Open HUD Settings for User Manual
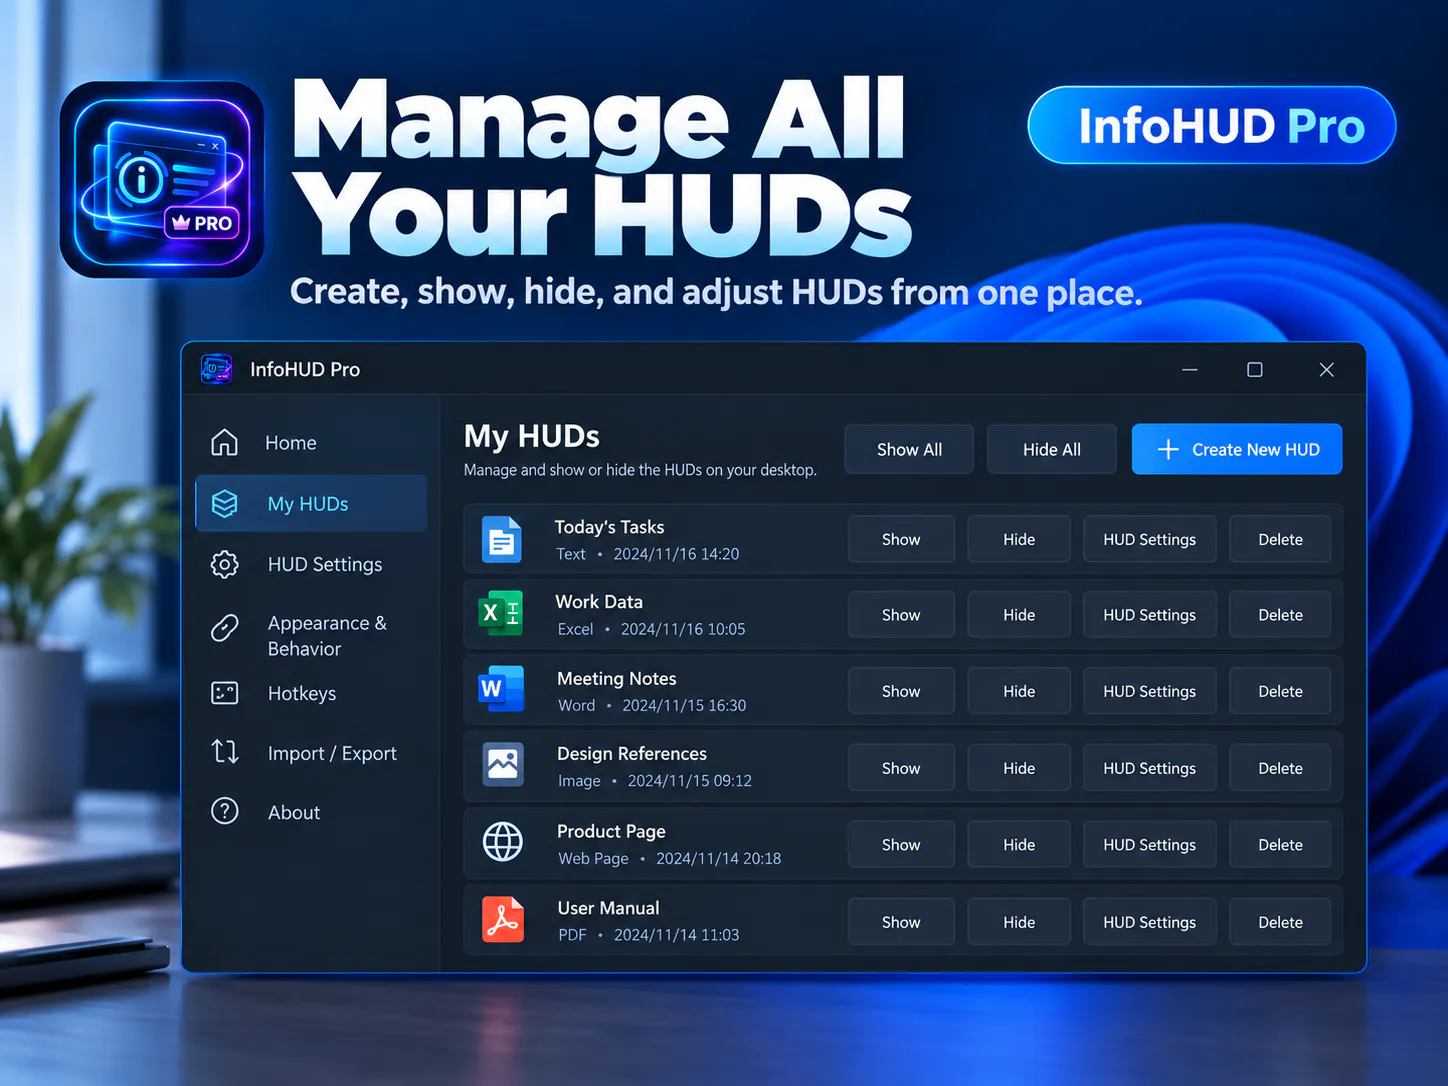 pos(1150,922)
